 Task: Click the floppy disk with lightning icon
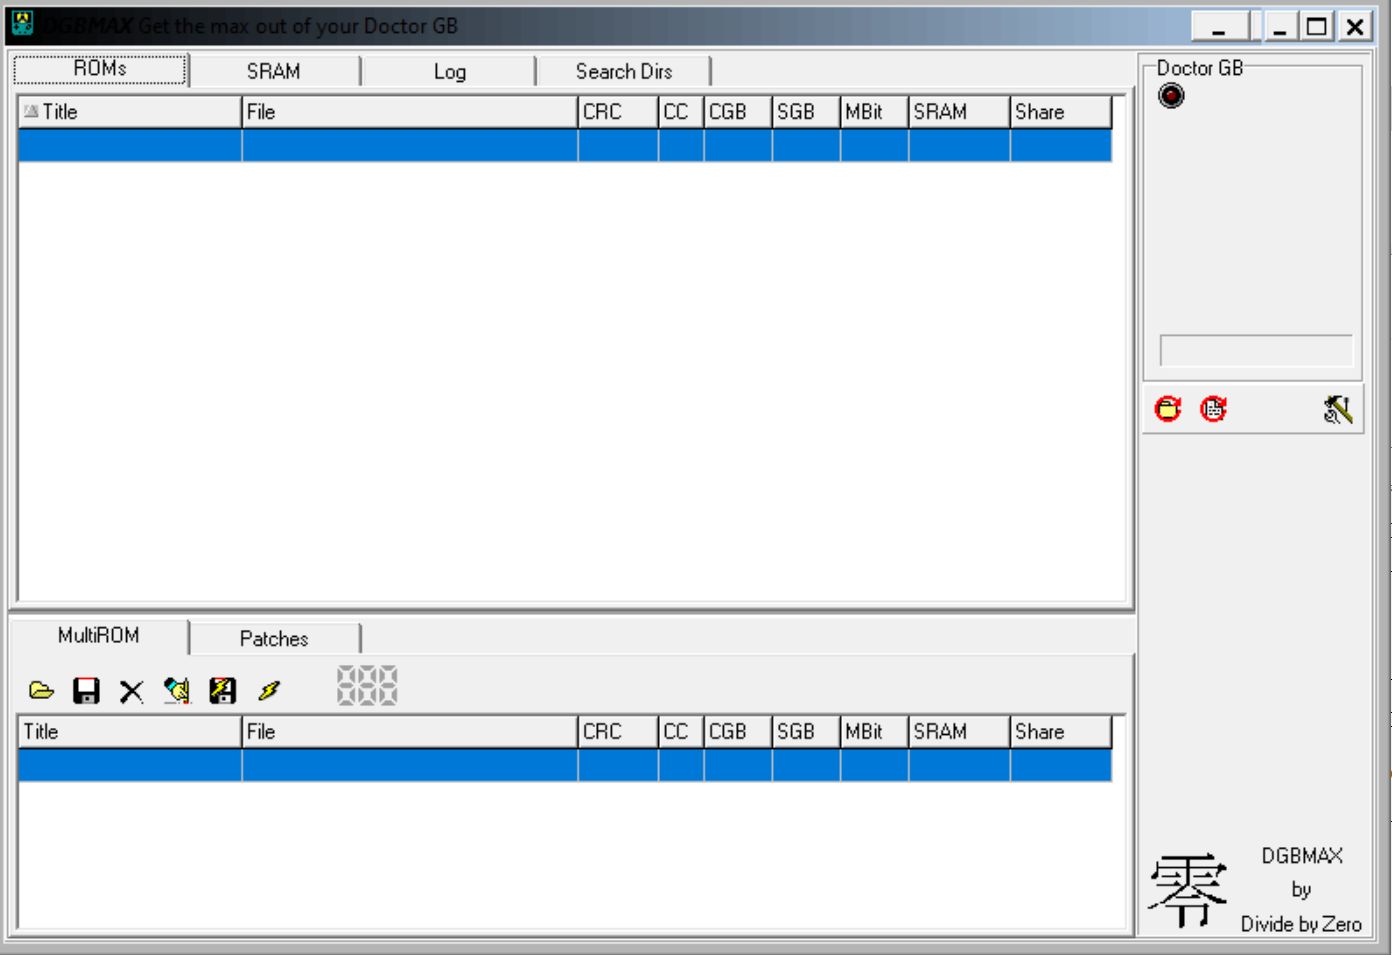[222, 690]
